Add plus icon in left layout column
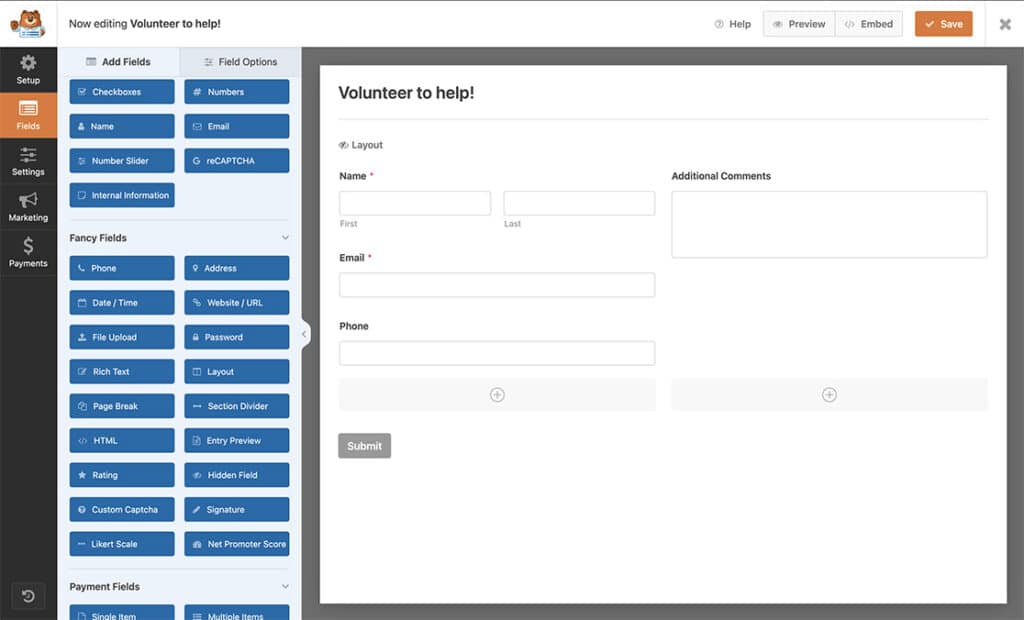This screenshot has width=1024, height=620. click(x=497, y=395)
